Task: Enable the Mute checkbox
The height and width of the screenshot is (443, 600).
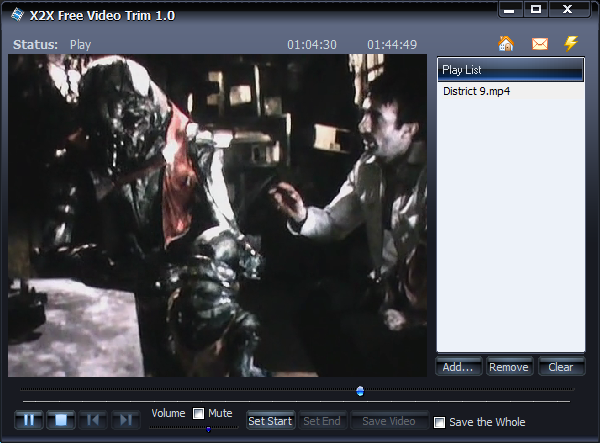Action: (199, 413)
